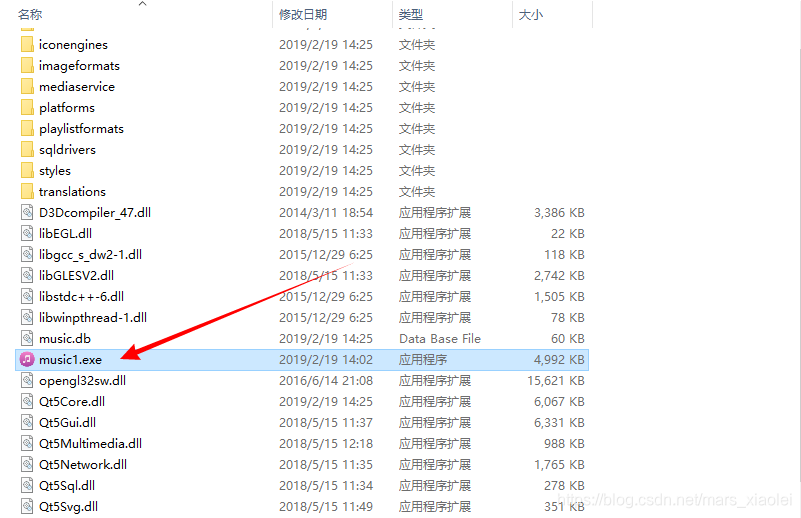Click the 4,992 KB size of music1.exe
Screen dimensions: 801x518
(x=559, y=360)
